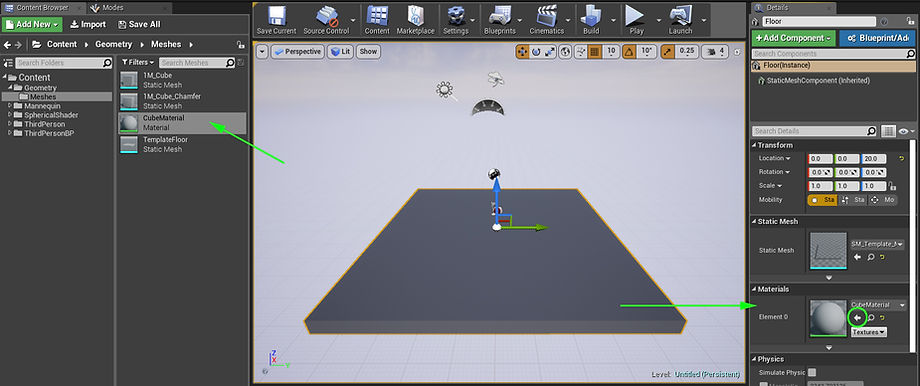Click the Content Browser lock icon
This screenshot has height=386, width=920.
pos(241,45)
